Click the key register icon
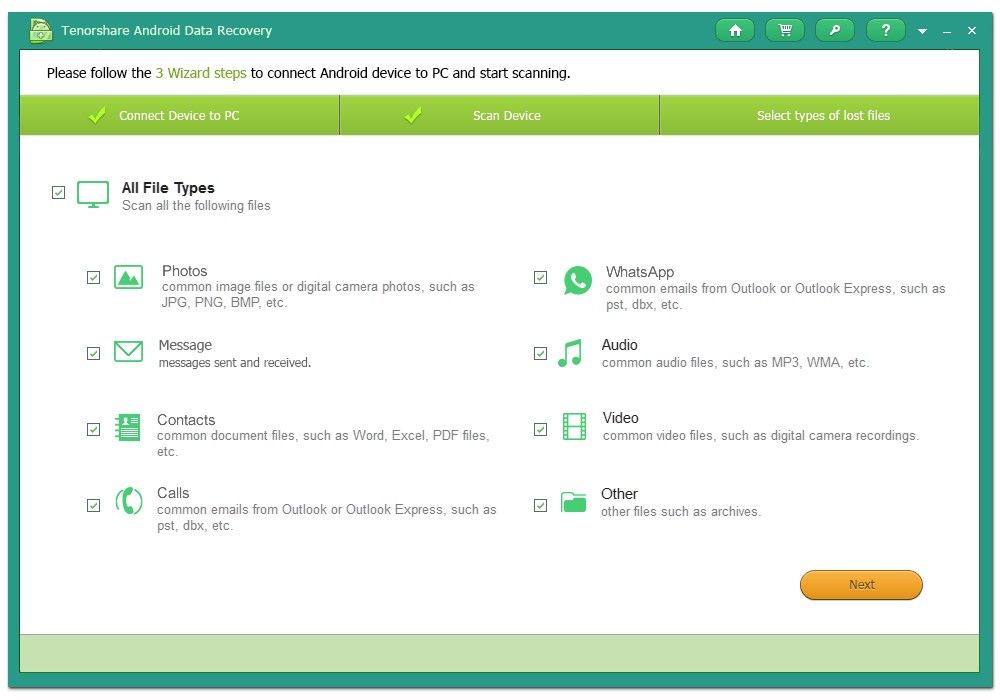This screenshot has height=700, width=1000. [x=834, y=30]
